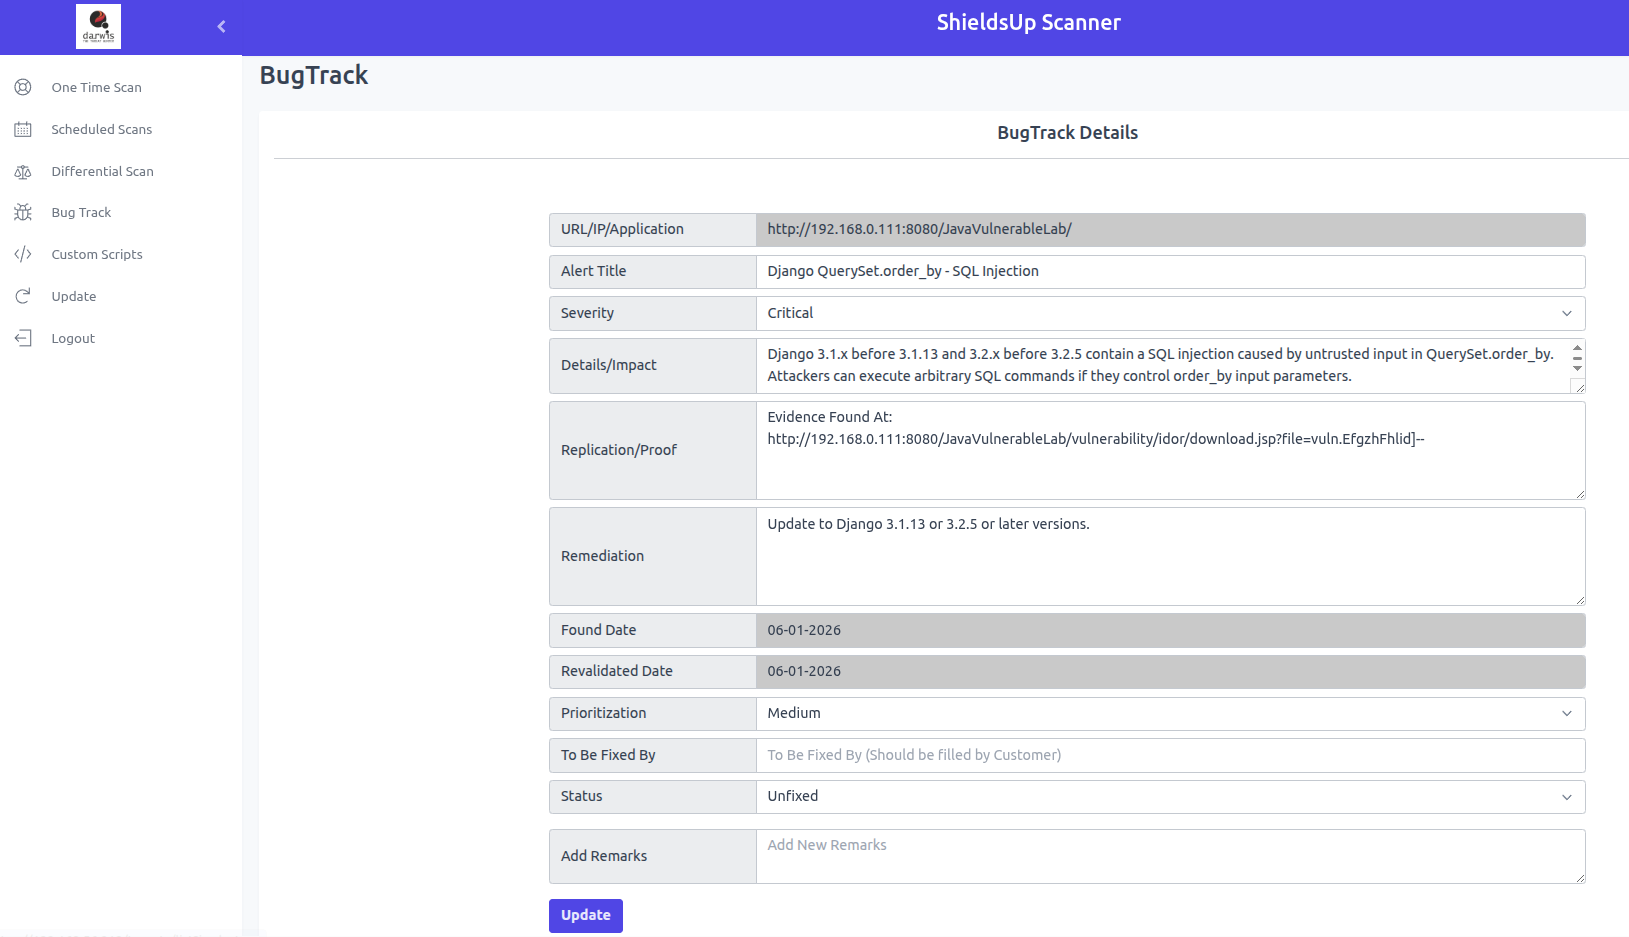Viewport: 1629px width, 937px height.
Task: Click the ShieldsUp Scanner header title
Action: 1028,22
